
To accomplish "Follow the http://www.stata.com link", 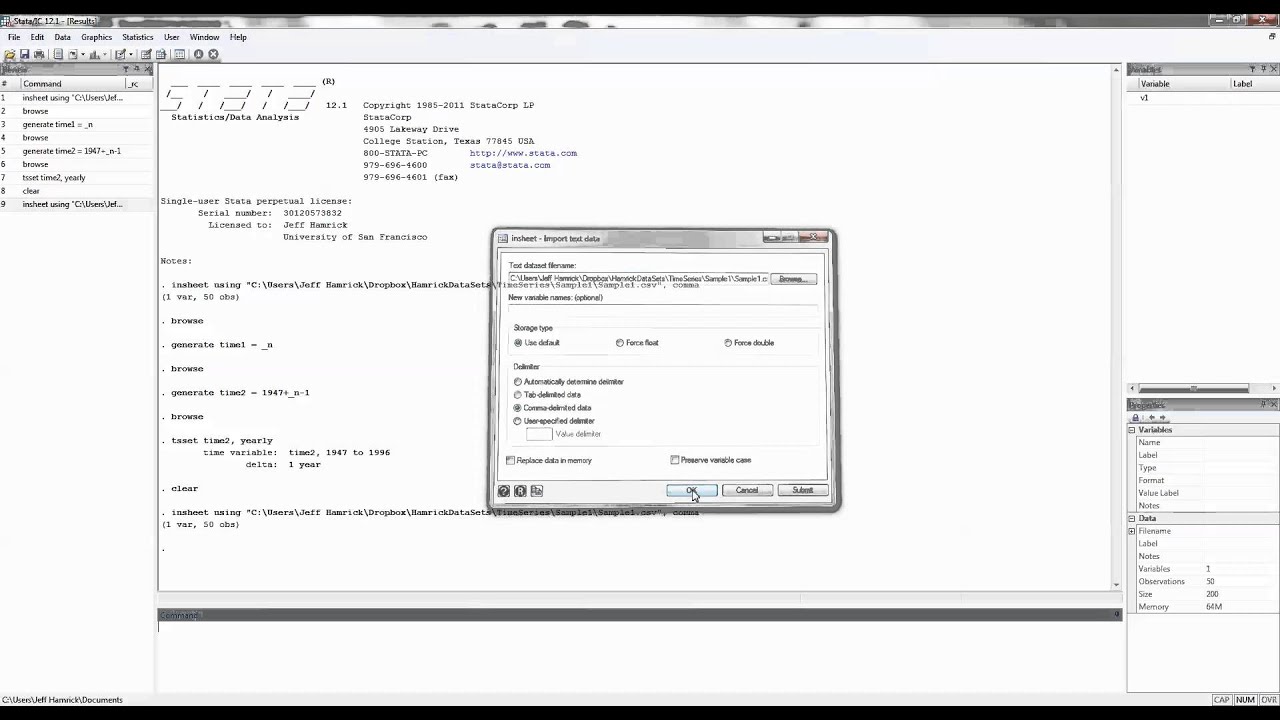I will pyautogui.click(x=523, y=153).
